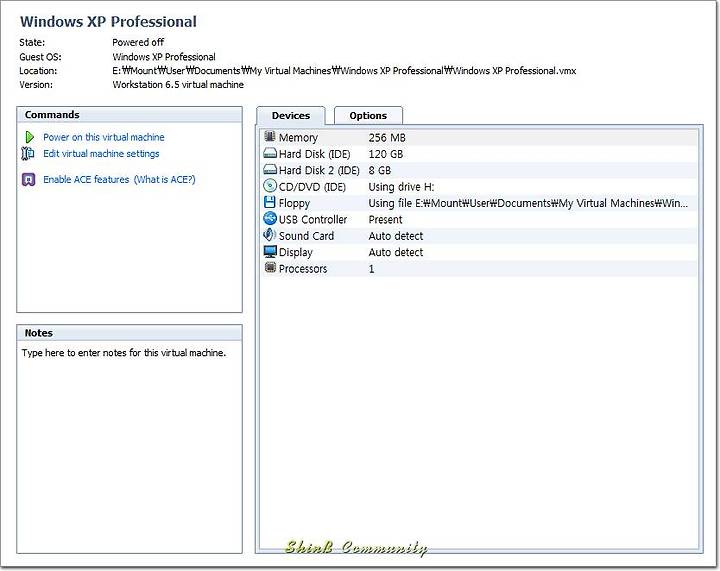Click the Windows XP Professional title heading
Image resolution: width=720 pixels, height=571 pixels.
pos(108,22)
